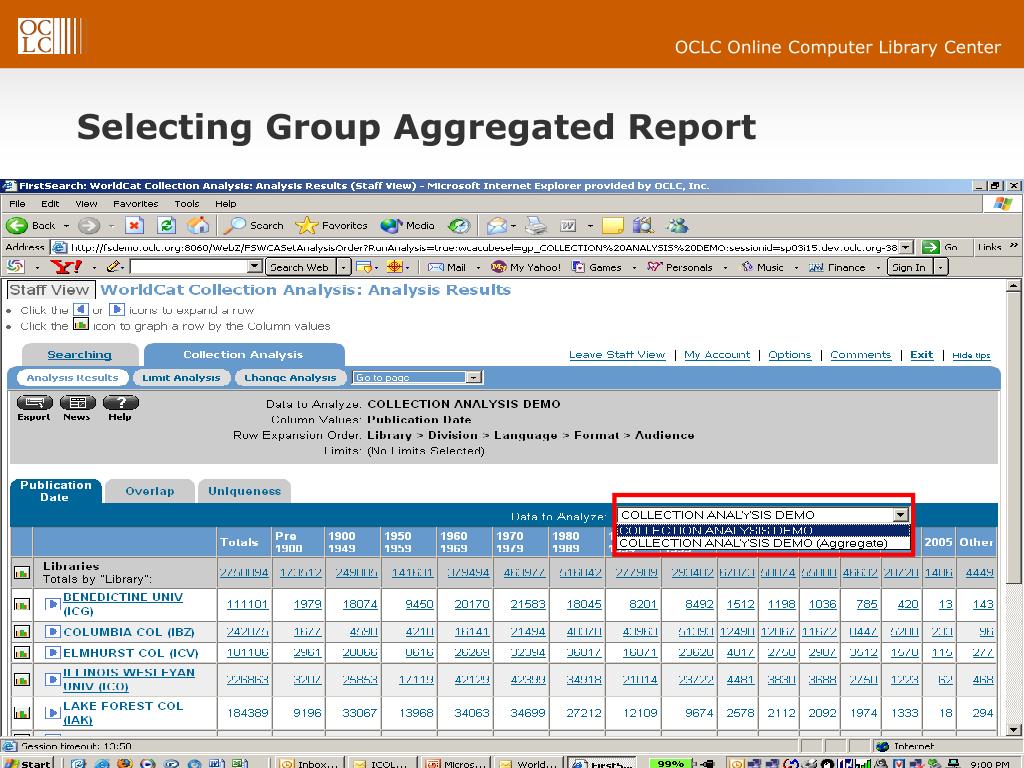Expand the Benedictine Univ row
The height and width of the screenshot is (768, 1024).
[x=53, y=604]
